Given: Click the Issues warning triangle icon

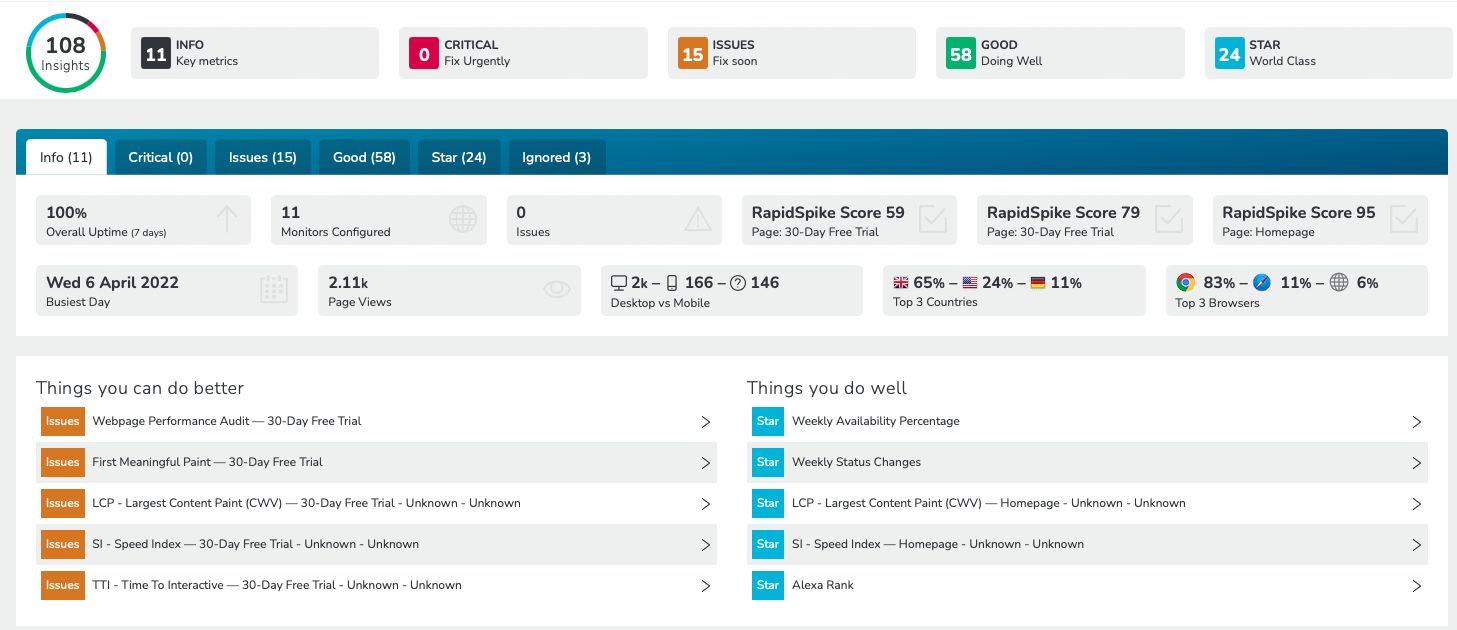Looking at the screenshot, I should pyautogui.click(x=697, y=220).
